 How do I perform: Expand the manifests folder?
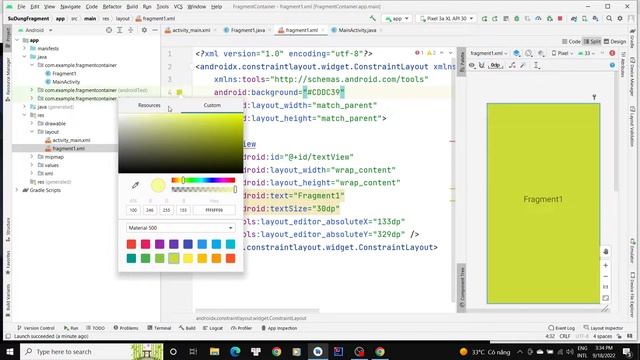(x=24, y=49)
